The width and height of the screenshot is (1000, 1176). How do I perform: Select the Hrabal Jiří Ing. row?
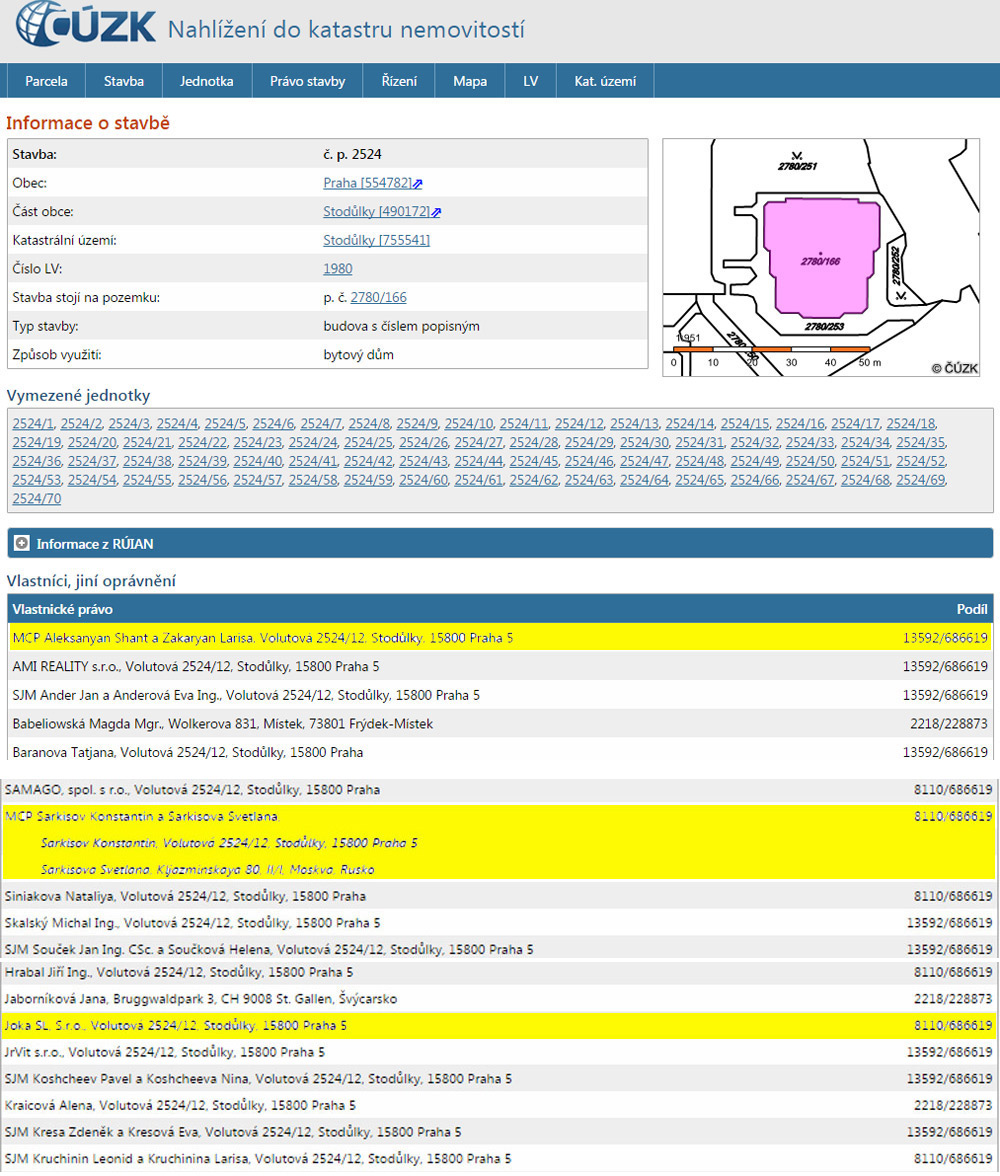coord(499,972)
